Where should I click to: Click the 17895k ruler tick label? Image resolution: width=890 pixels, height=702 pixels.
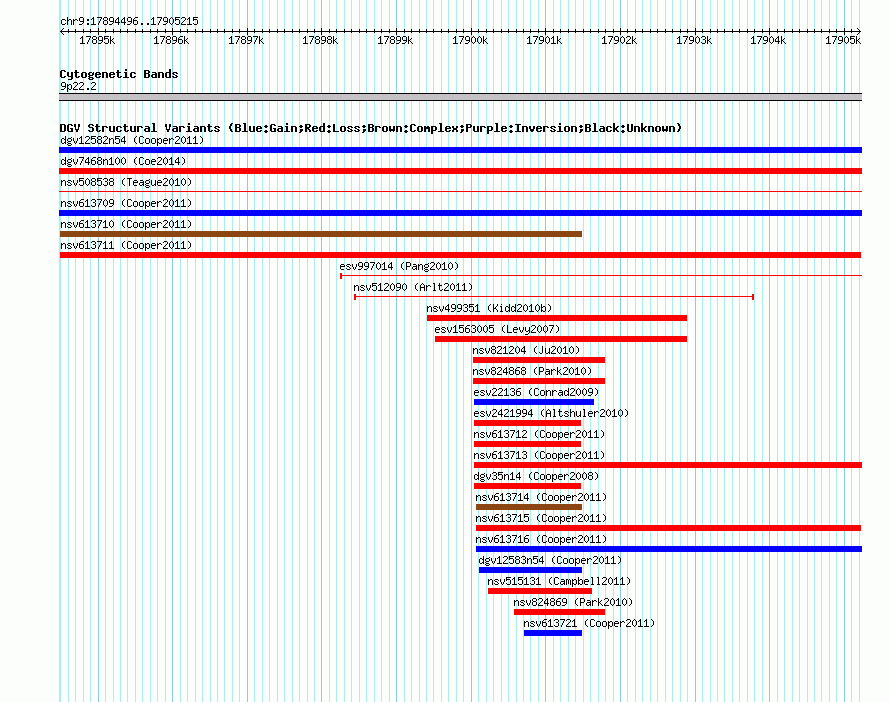pos(97,40)
